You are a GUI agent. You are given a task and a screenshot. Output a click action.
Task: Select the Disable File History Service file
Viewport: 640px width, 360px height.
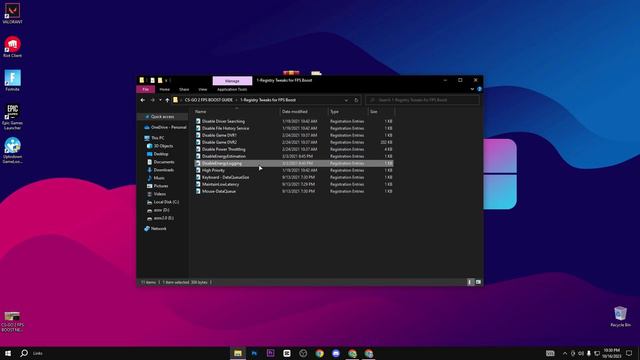tap(294, 128)
